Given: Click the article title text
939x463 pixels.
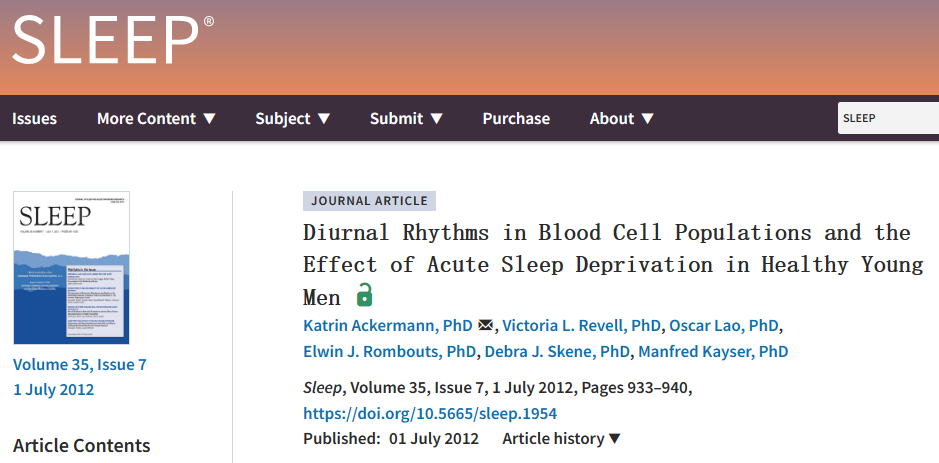Looking at the screenshot, I should tap(613, 265).
